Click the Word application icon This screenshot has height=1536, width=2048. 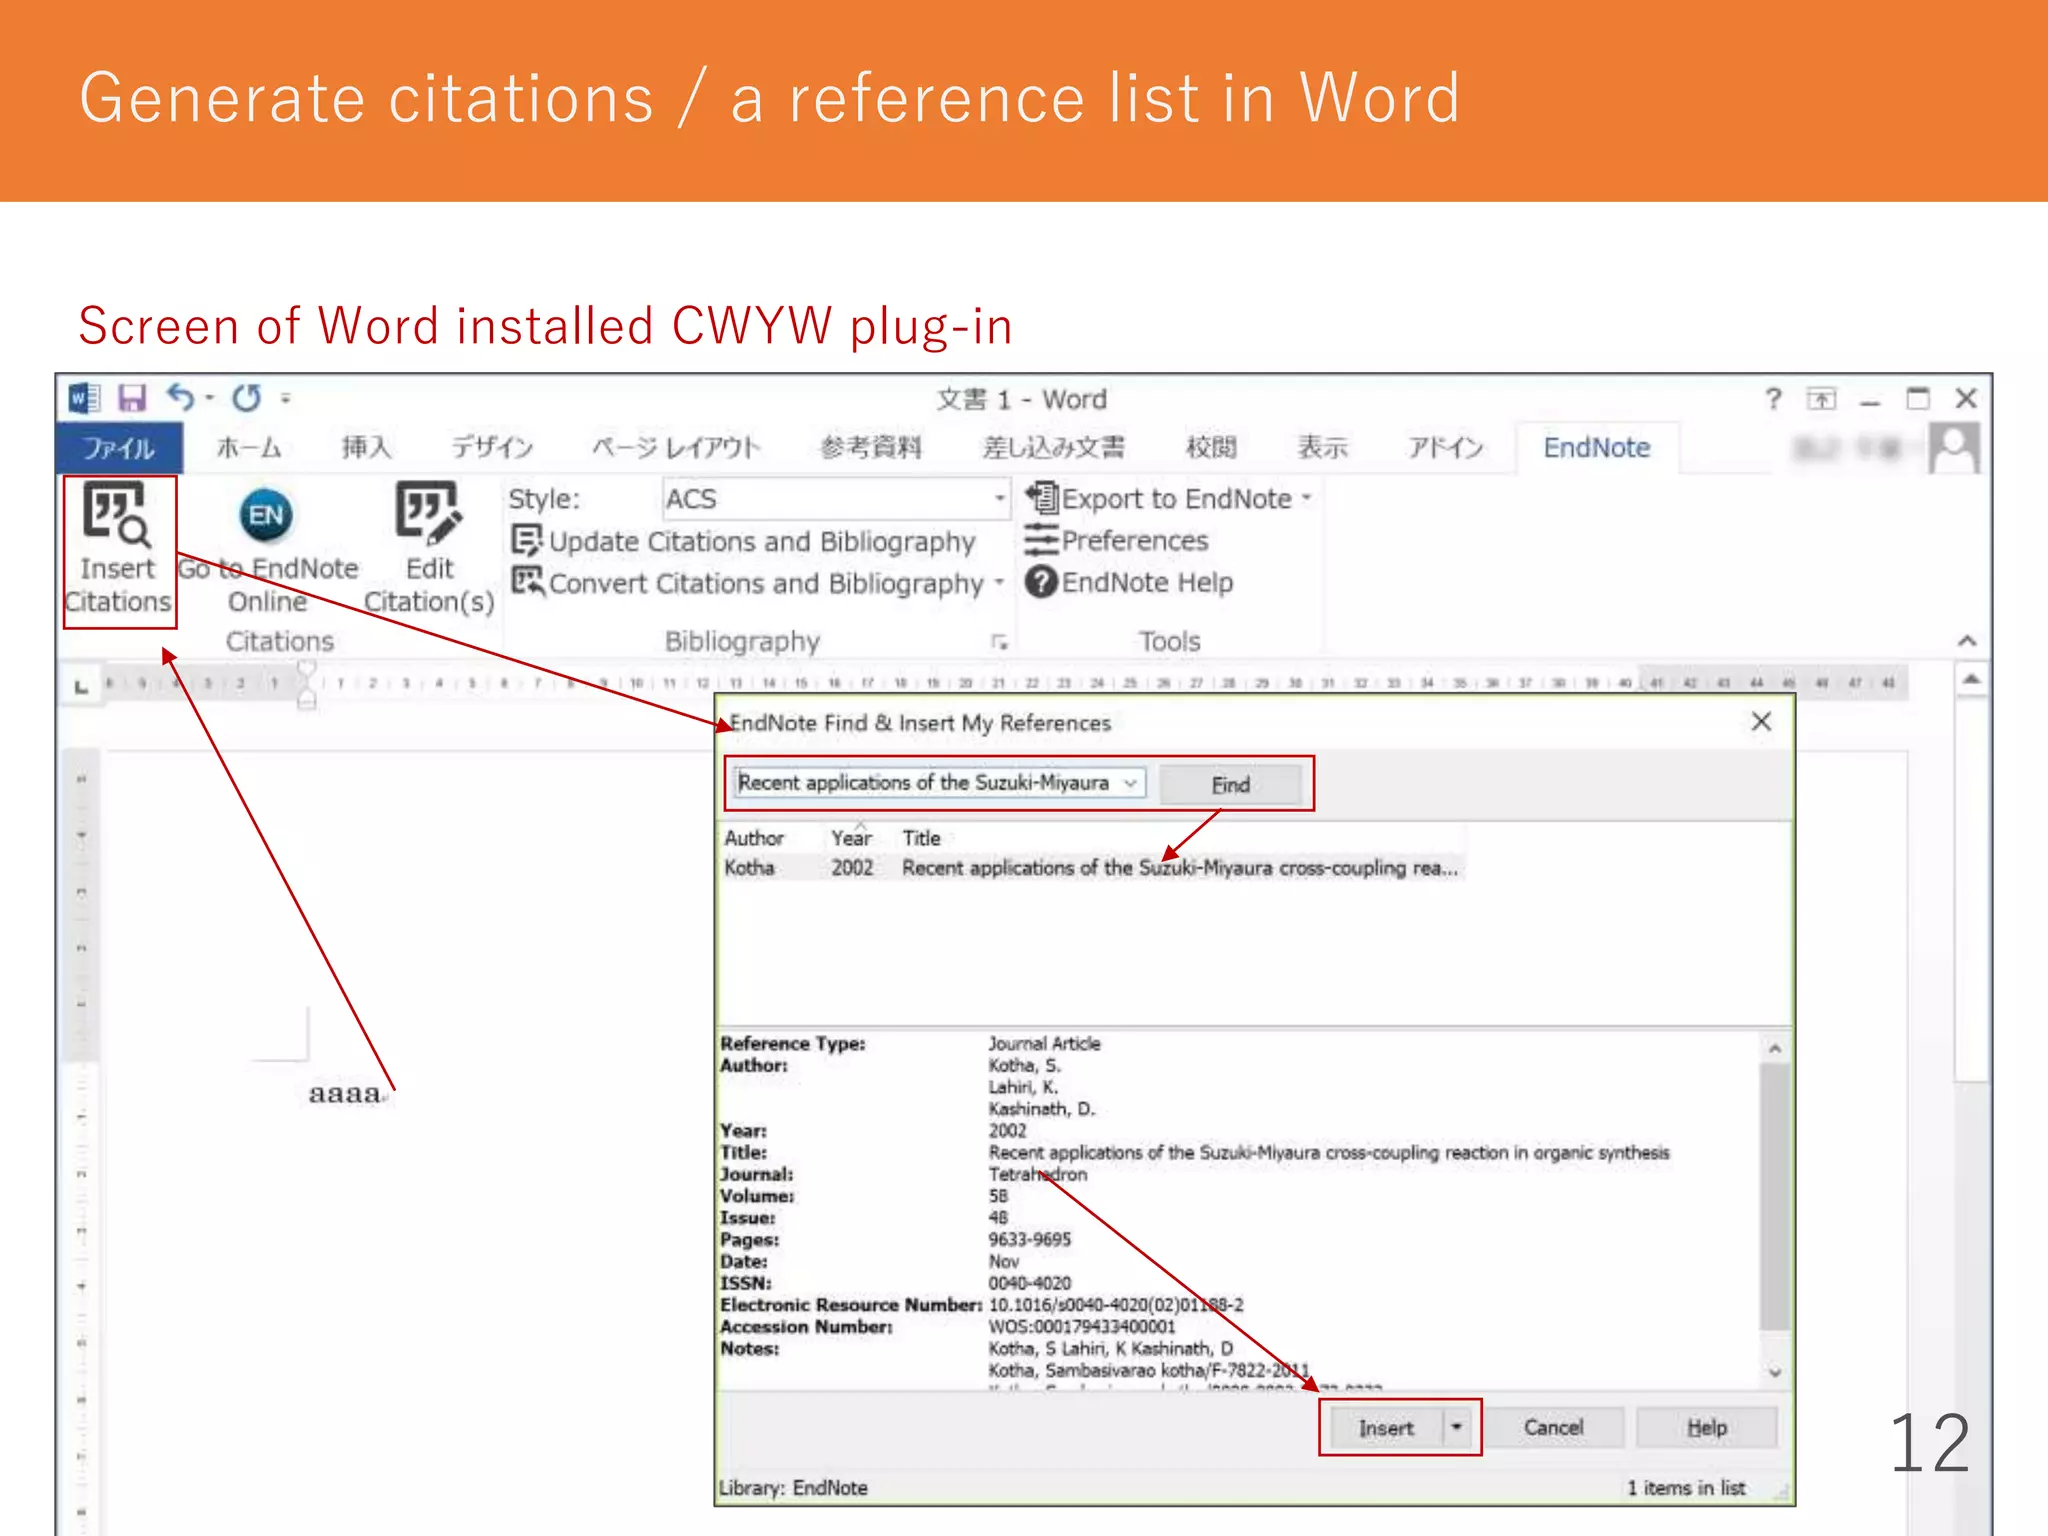click(x=84, y=398)
